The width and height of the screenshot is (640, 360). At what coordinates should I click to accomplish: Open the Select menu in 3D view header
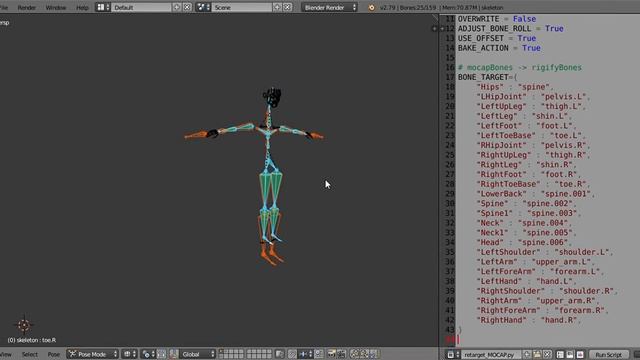pyautogui.click(x=29, y=354)
